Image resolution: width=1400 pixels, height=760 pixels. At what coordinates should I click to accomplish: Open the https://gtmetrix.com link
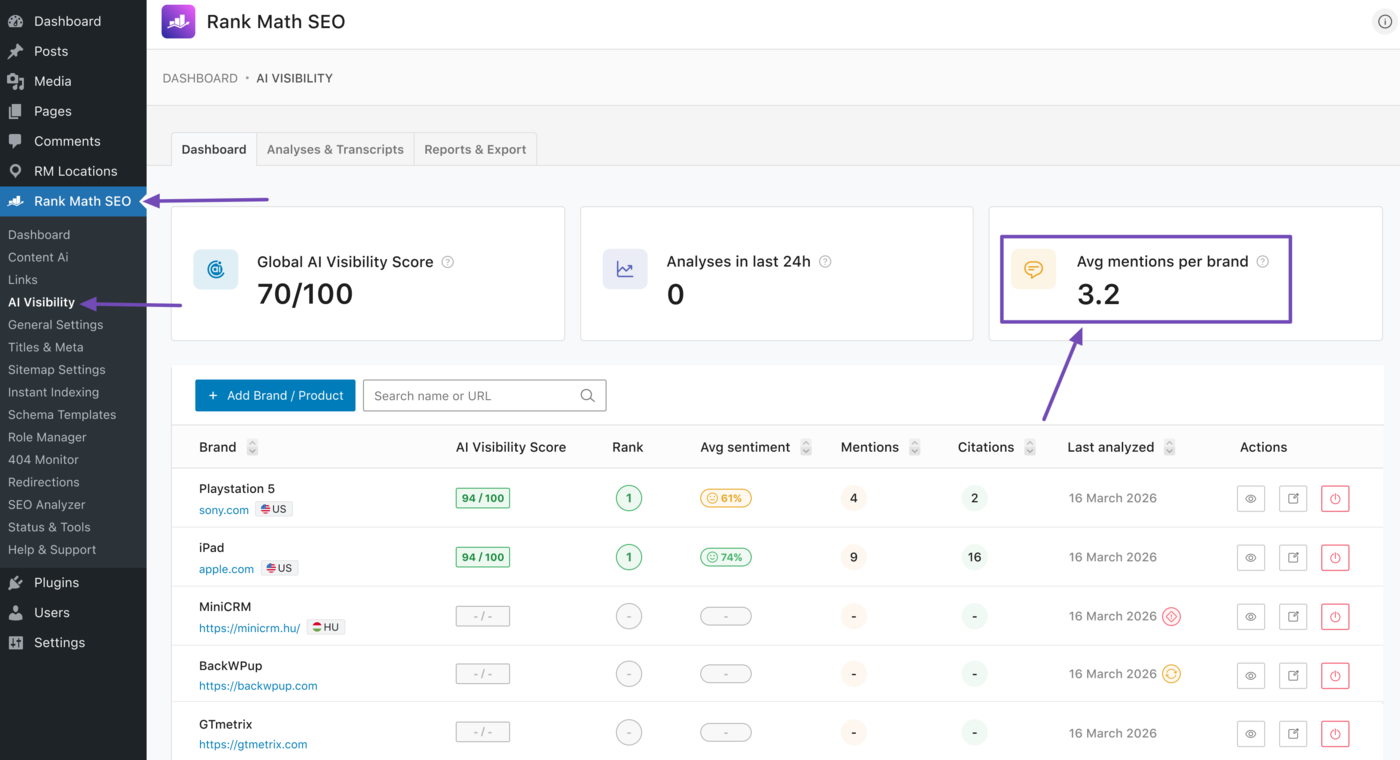(x=253, y=744)
